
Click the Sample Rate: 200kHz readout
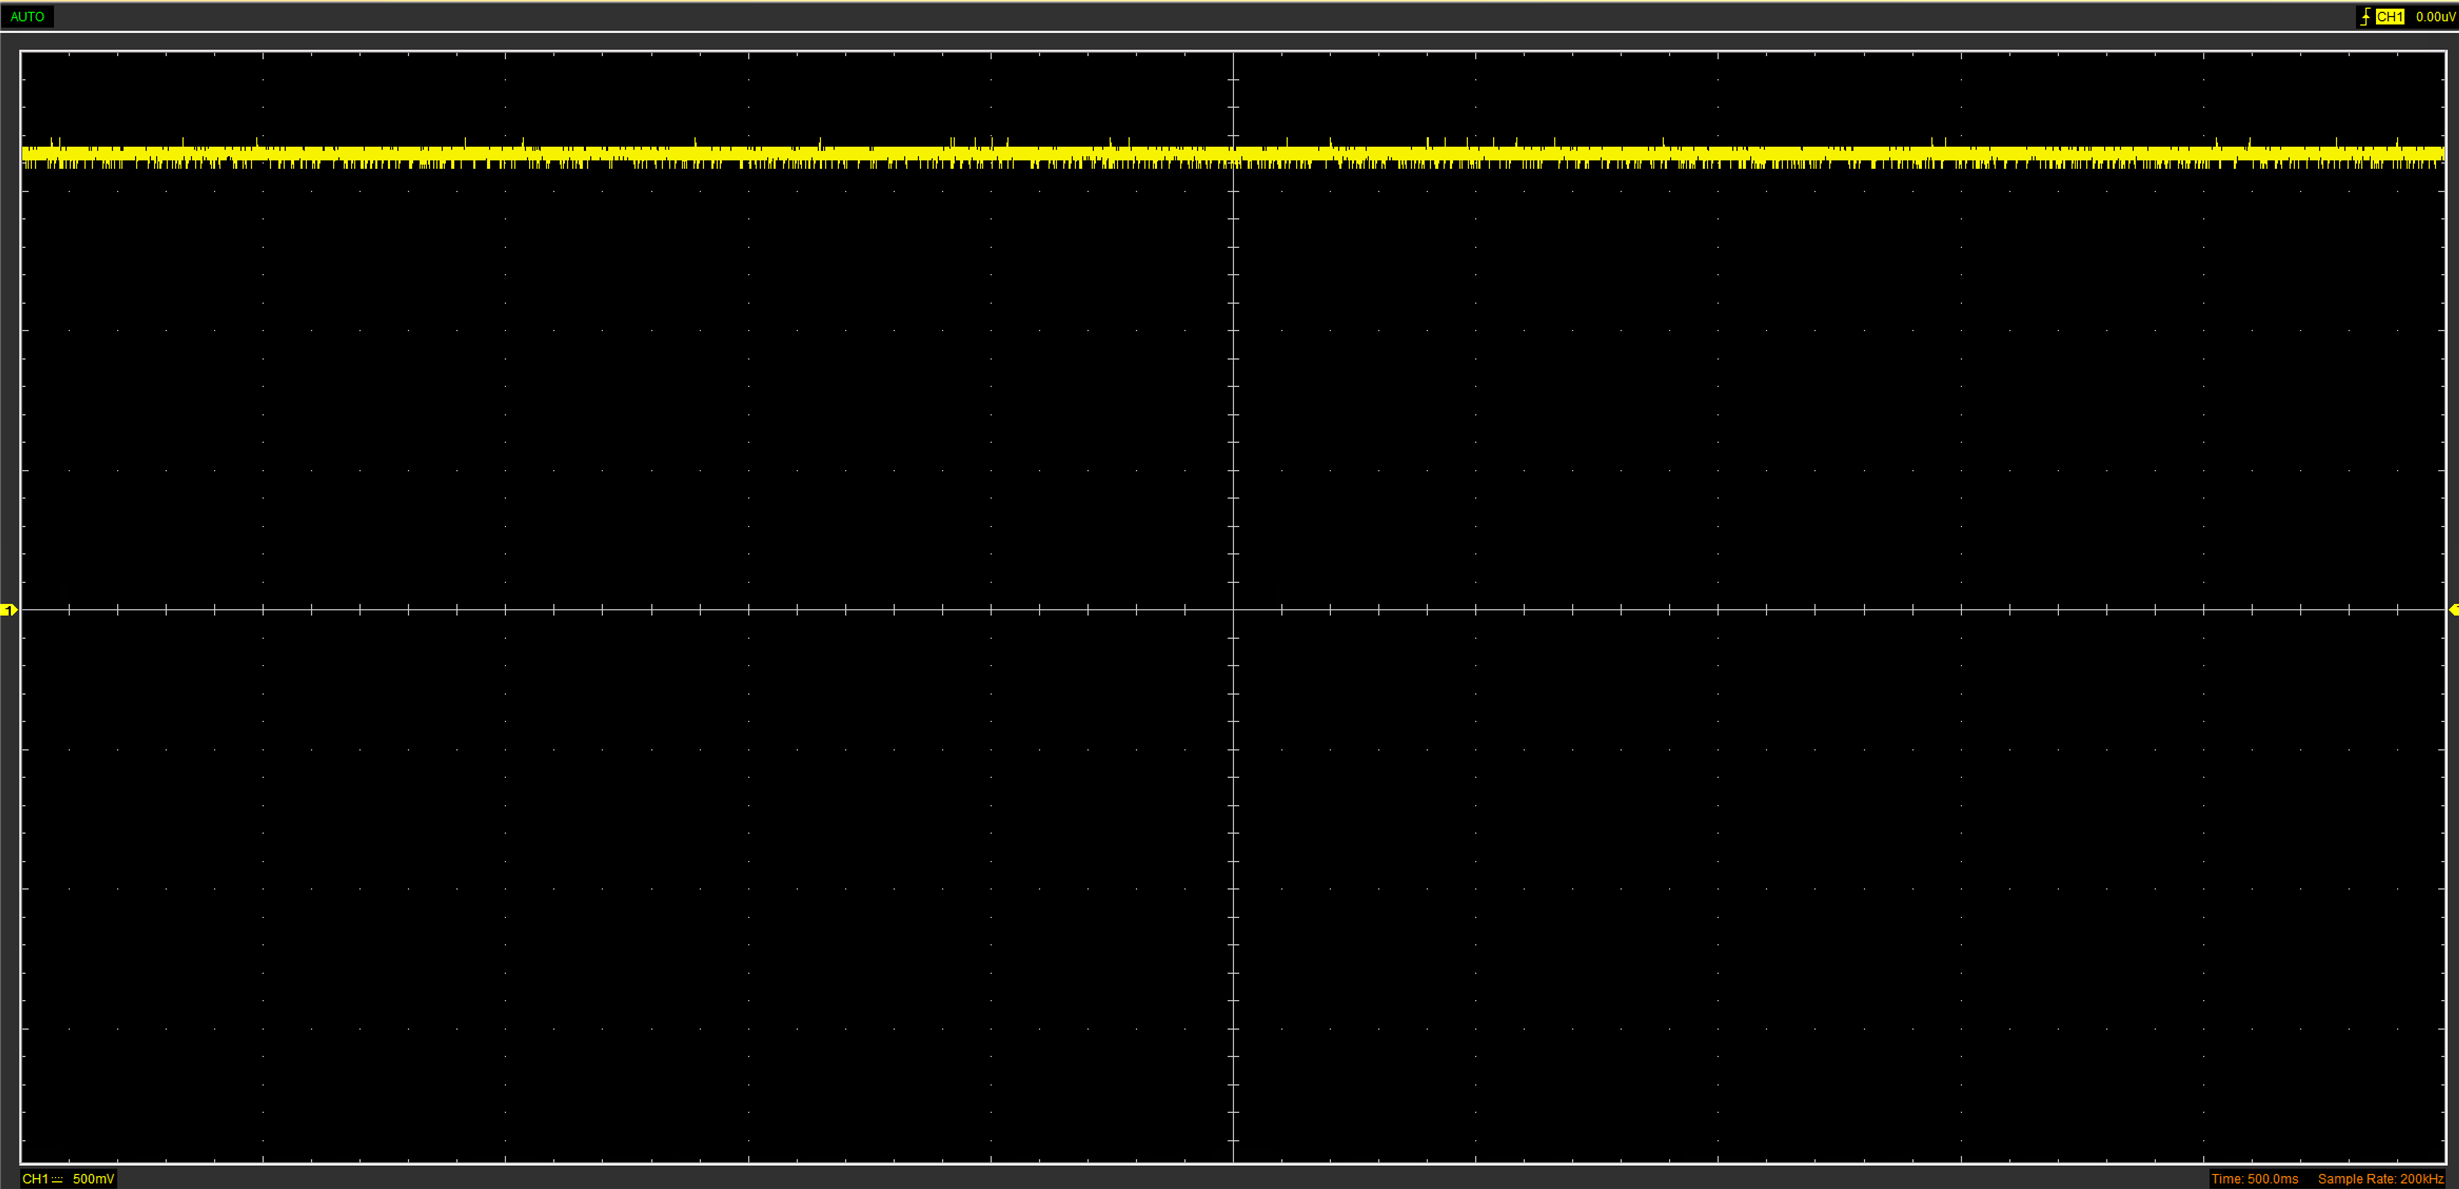point(2380,1180)
